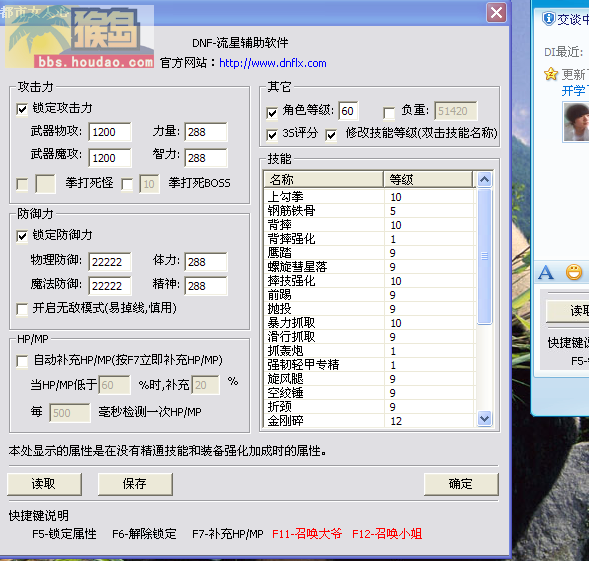Click the 保存 button
Viewport: 589px width, 561px height.
135,484
